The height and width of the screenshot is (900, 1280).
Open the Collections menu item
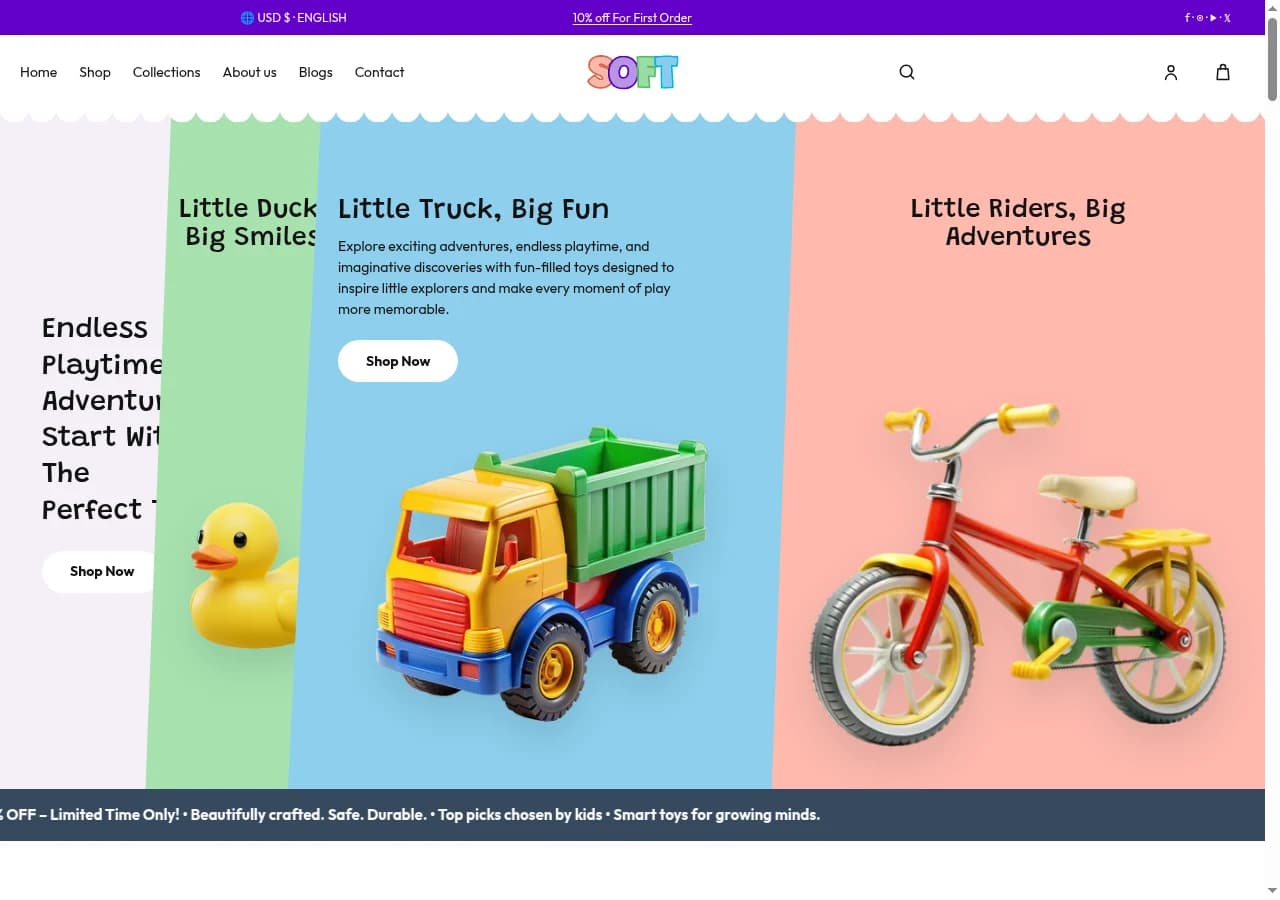(x=167, y=72)
